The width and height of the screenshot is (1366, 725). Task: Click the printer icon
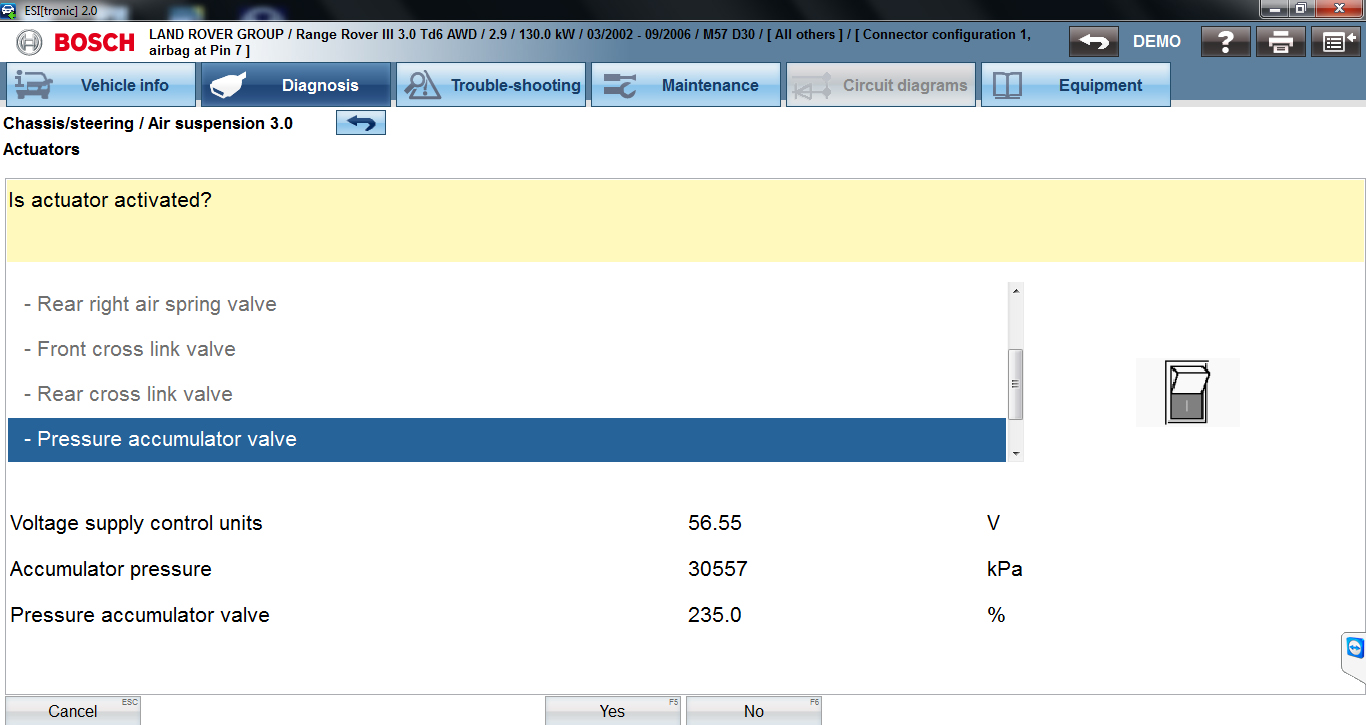point(1281,42)
